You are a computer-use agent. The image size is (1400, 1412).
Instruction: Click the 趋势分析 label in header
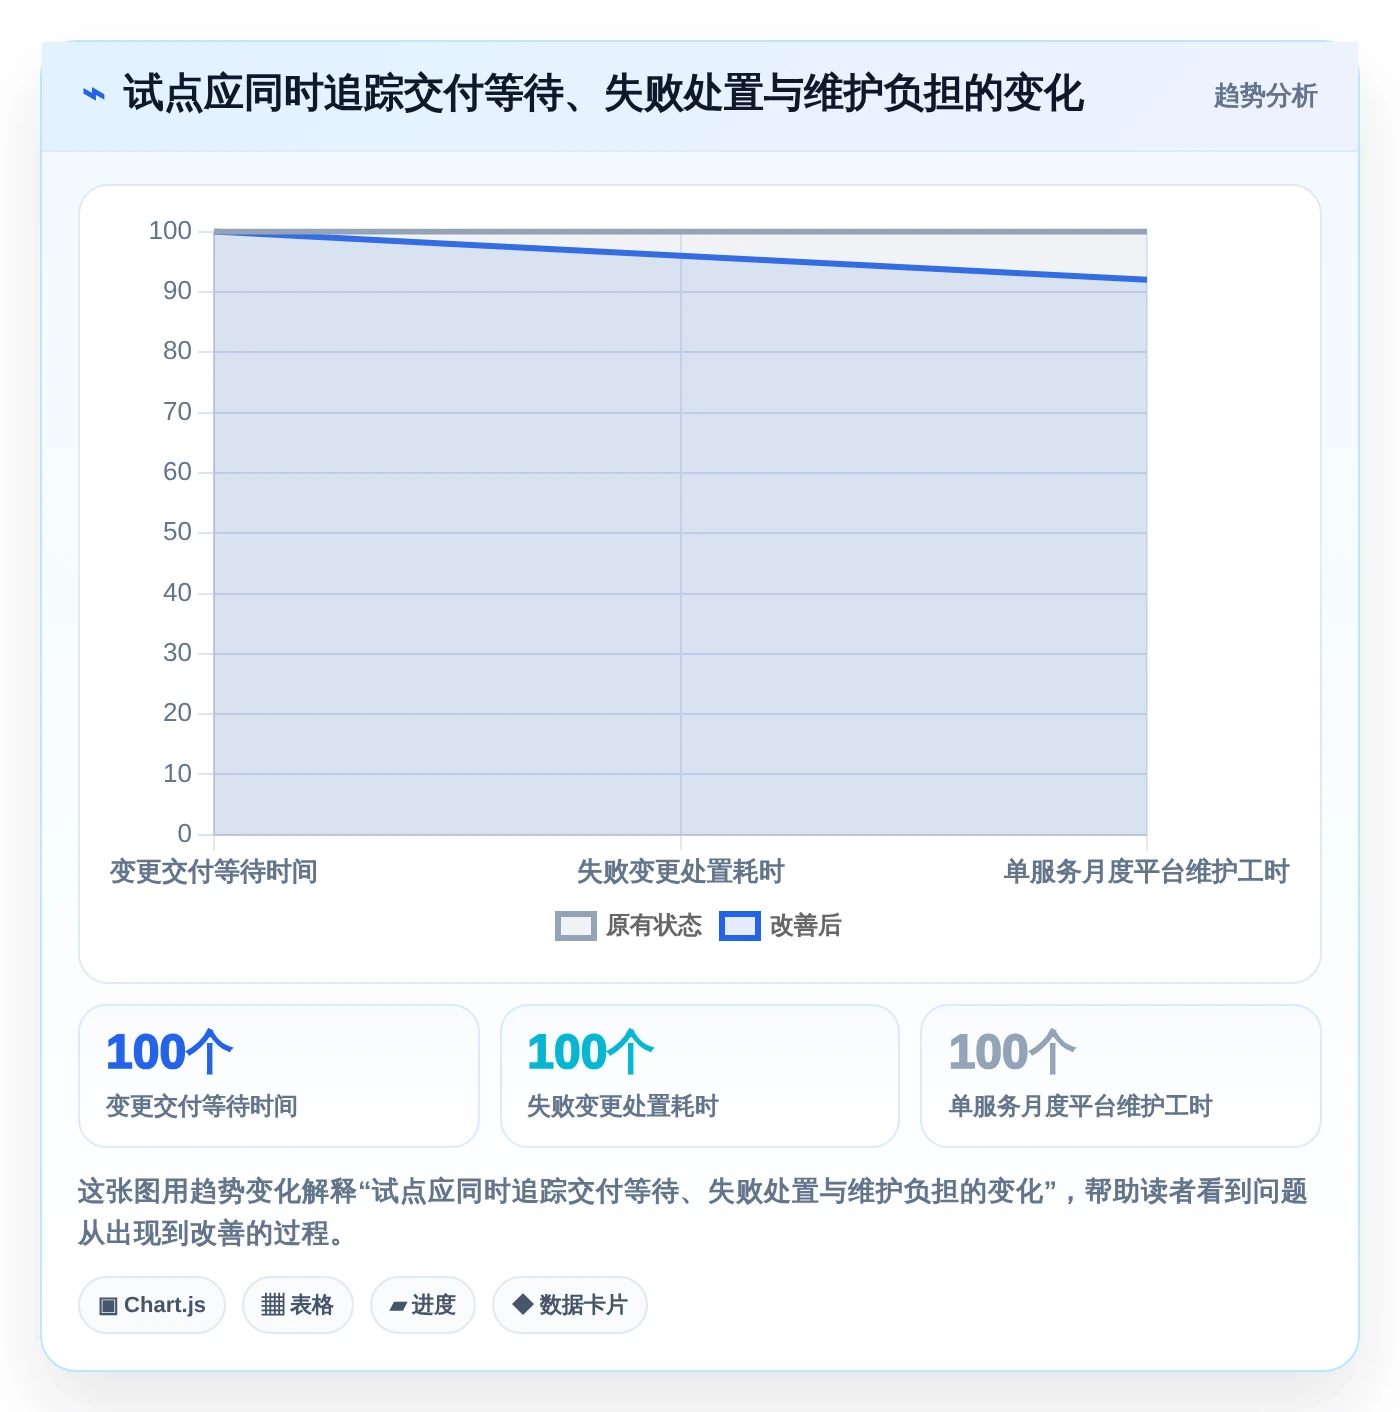coord(1265,96)
